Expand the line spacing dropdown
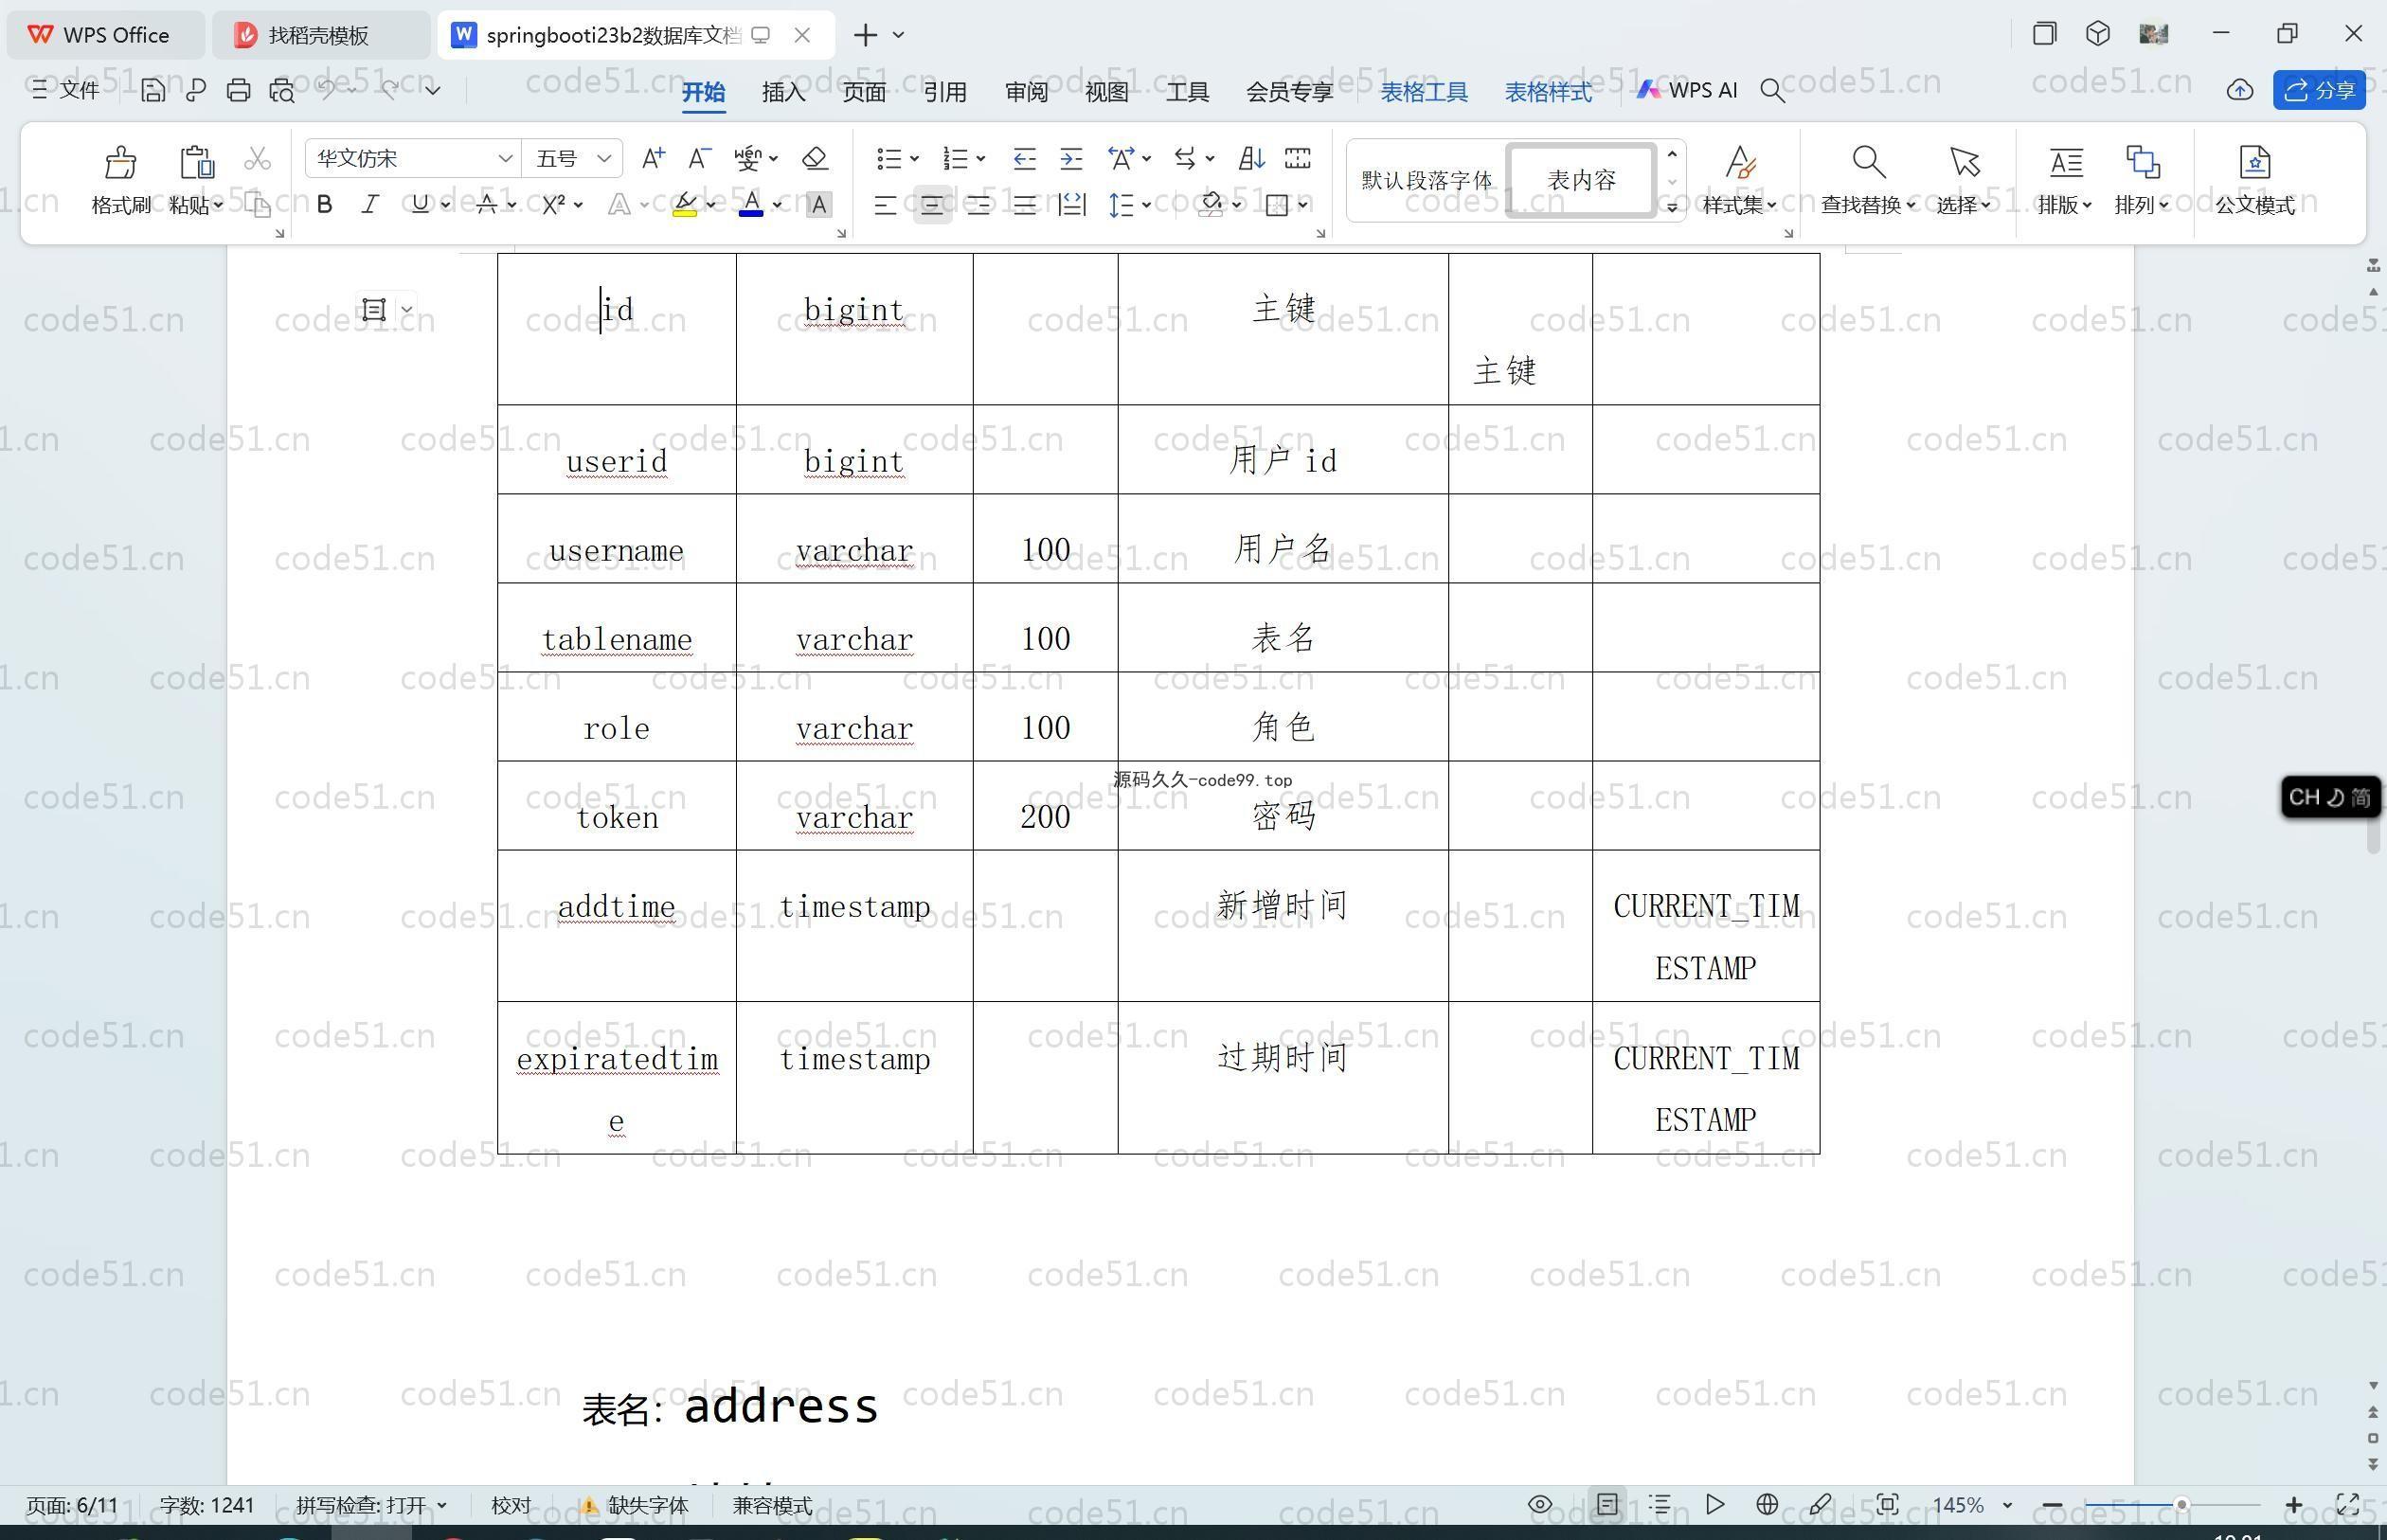 pyautogui.click(x=1146, y=204)
